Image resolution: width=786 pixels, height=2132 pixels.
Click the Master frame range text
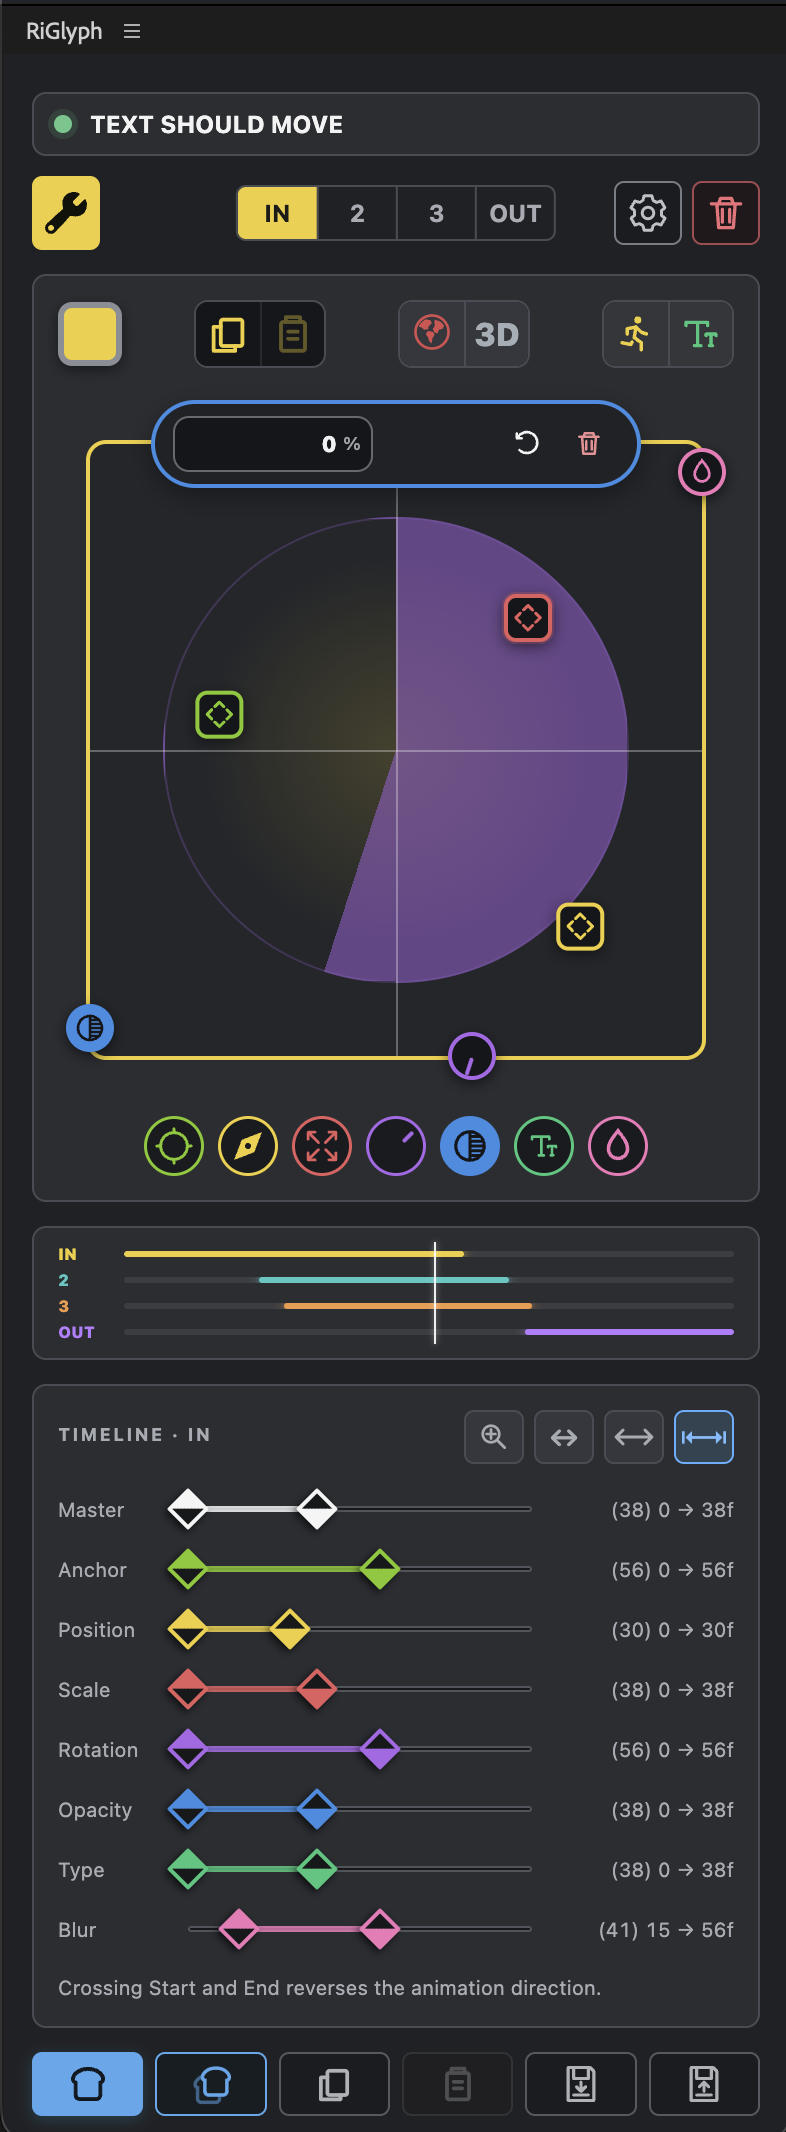672,1510
